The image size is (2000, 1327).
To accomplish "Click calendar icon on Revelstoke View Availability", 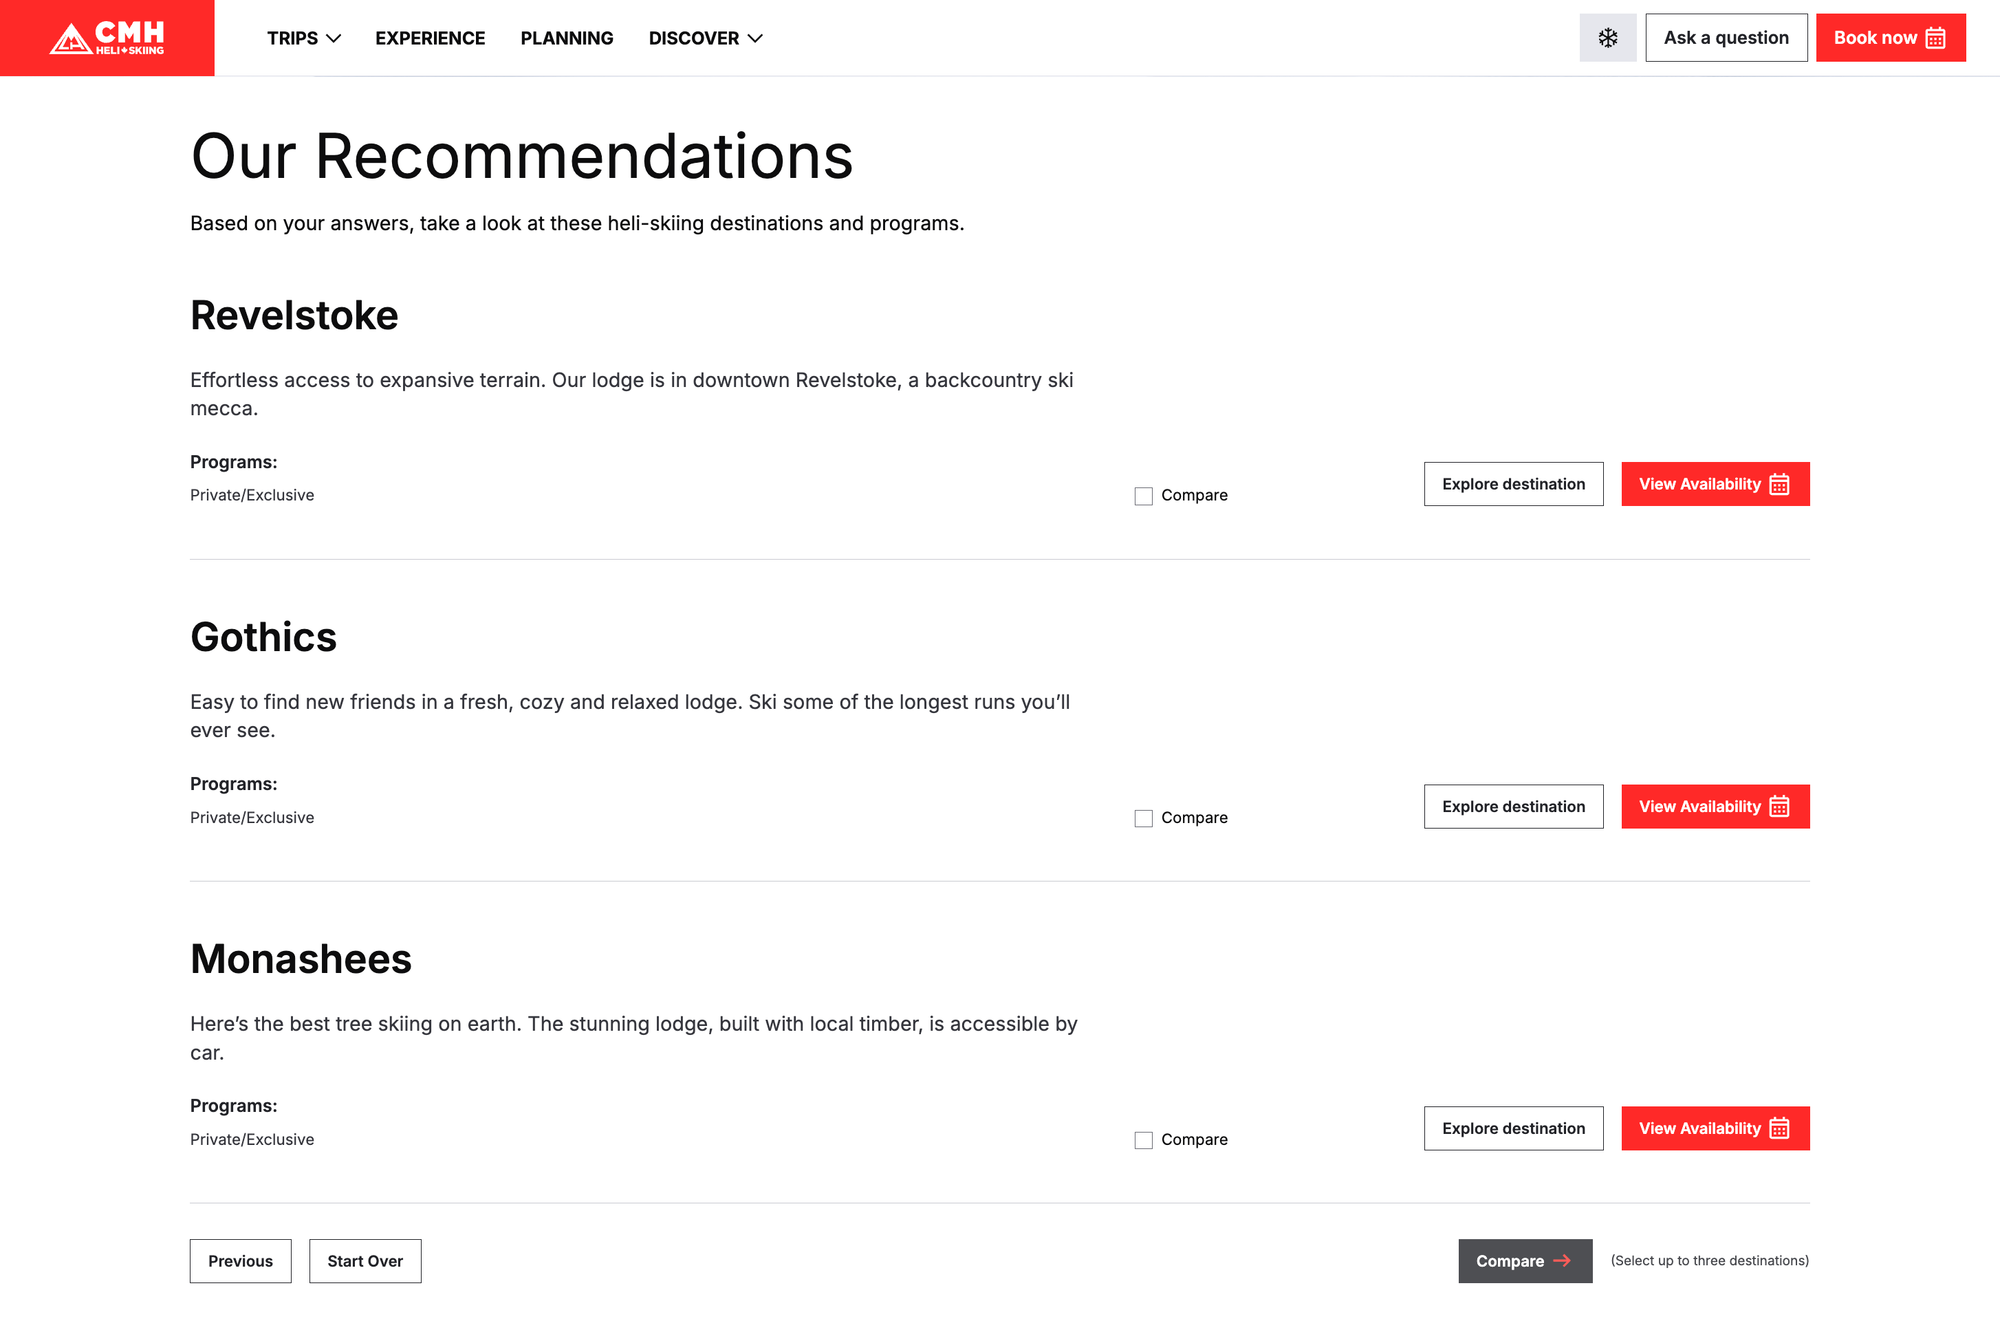I will click(x=1779, y=485).
